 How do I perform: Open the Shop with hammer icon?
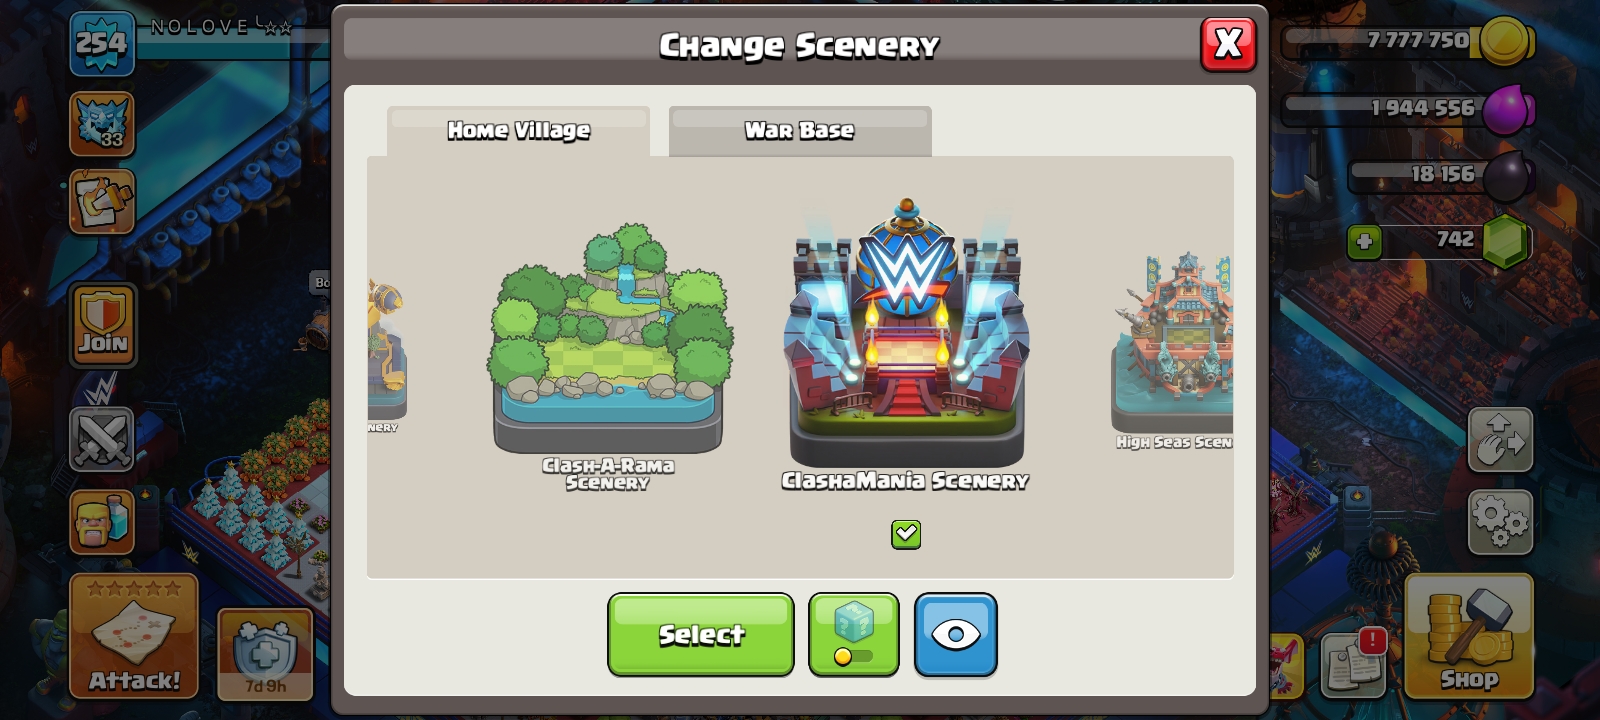pyautogui.click(x=1468, y=636)
